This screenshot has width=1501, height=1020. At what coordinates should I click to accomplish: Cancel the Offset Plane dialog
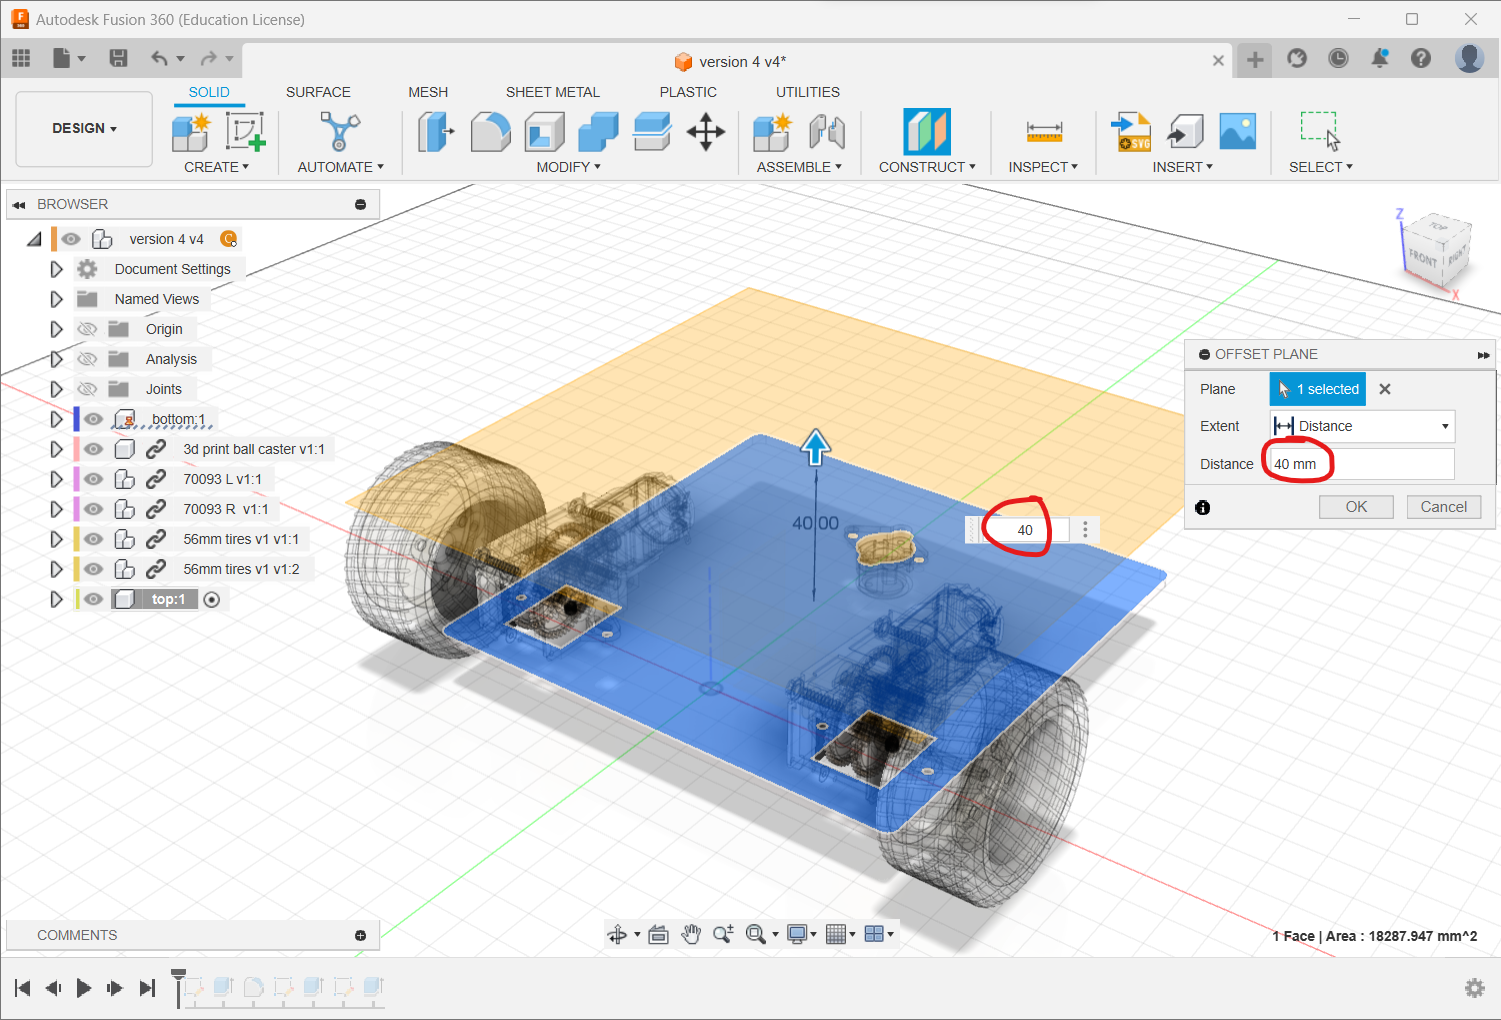(1443, 507)
